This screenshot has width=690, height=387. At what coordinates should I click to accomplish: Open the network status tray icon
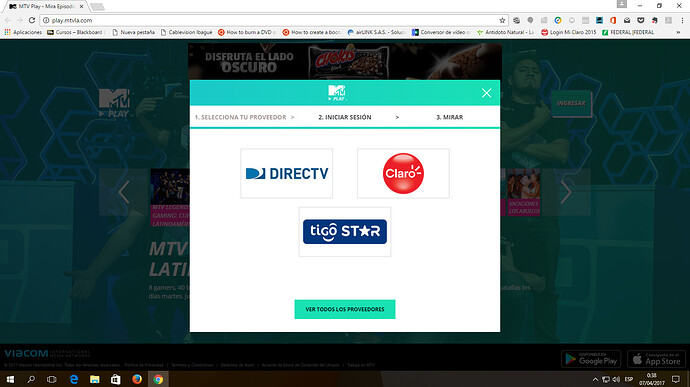[x=606, y=379]
